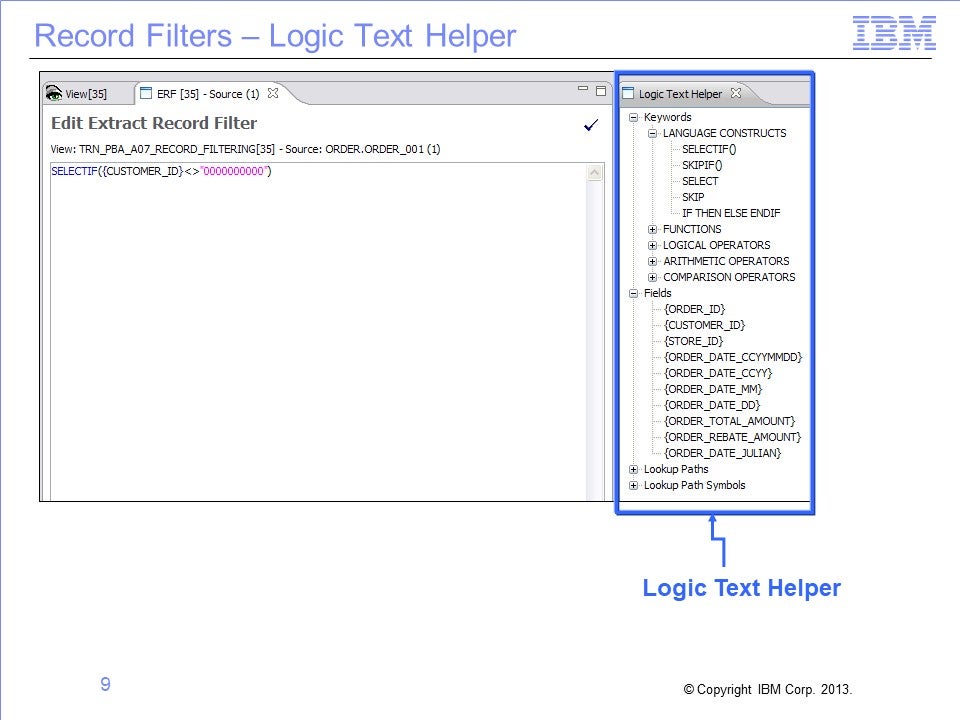This screenshot has height=720, width=960.
Task: Pick the IF THEN ELSE ENDIF construct
Action: coord(731,213)
